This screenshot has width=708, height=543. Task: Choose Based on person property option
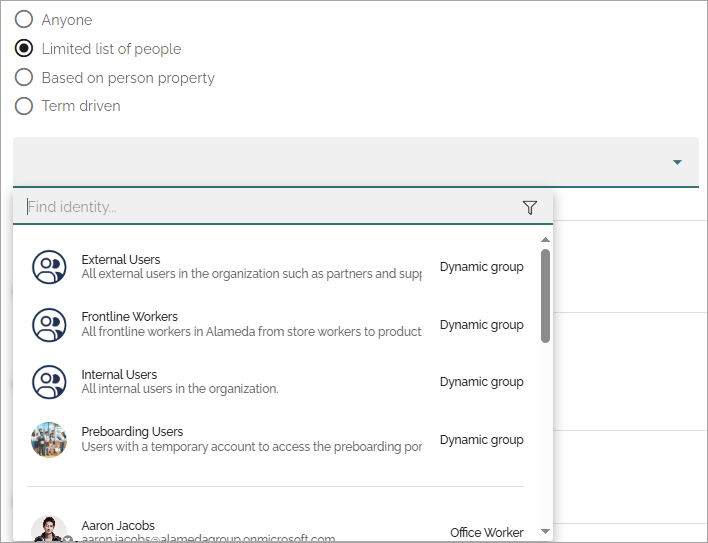24,77
